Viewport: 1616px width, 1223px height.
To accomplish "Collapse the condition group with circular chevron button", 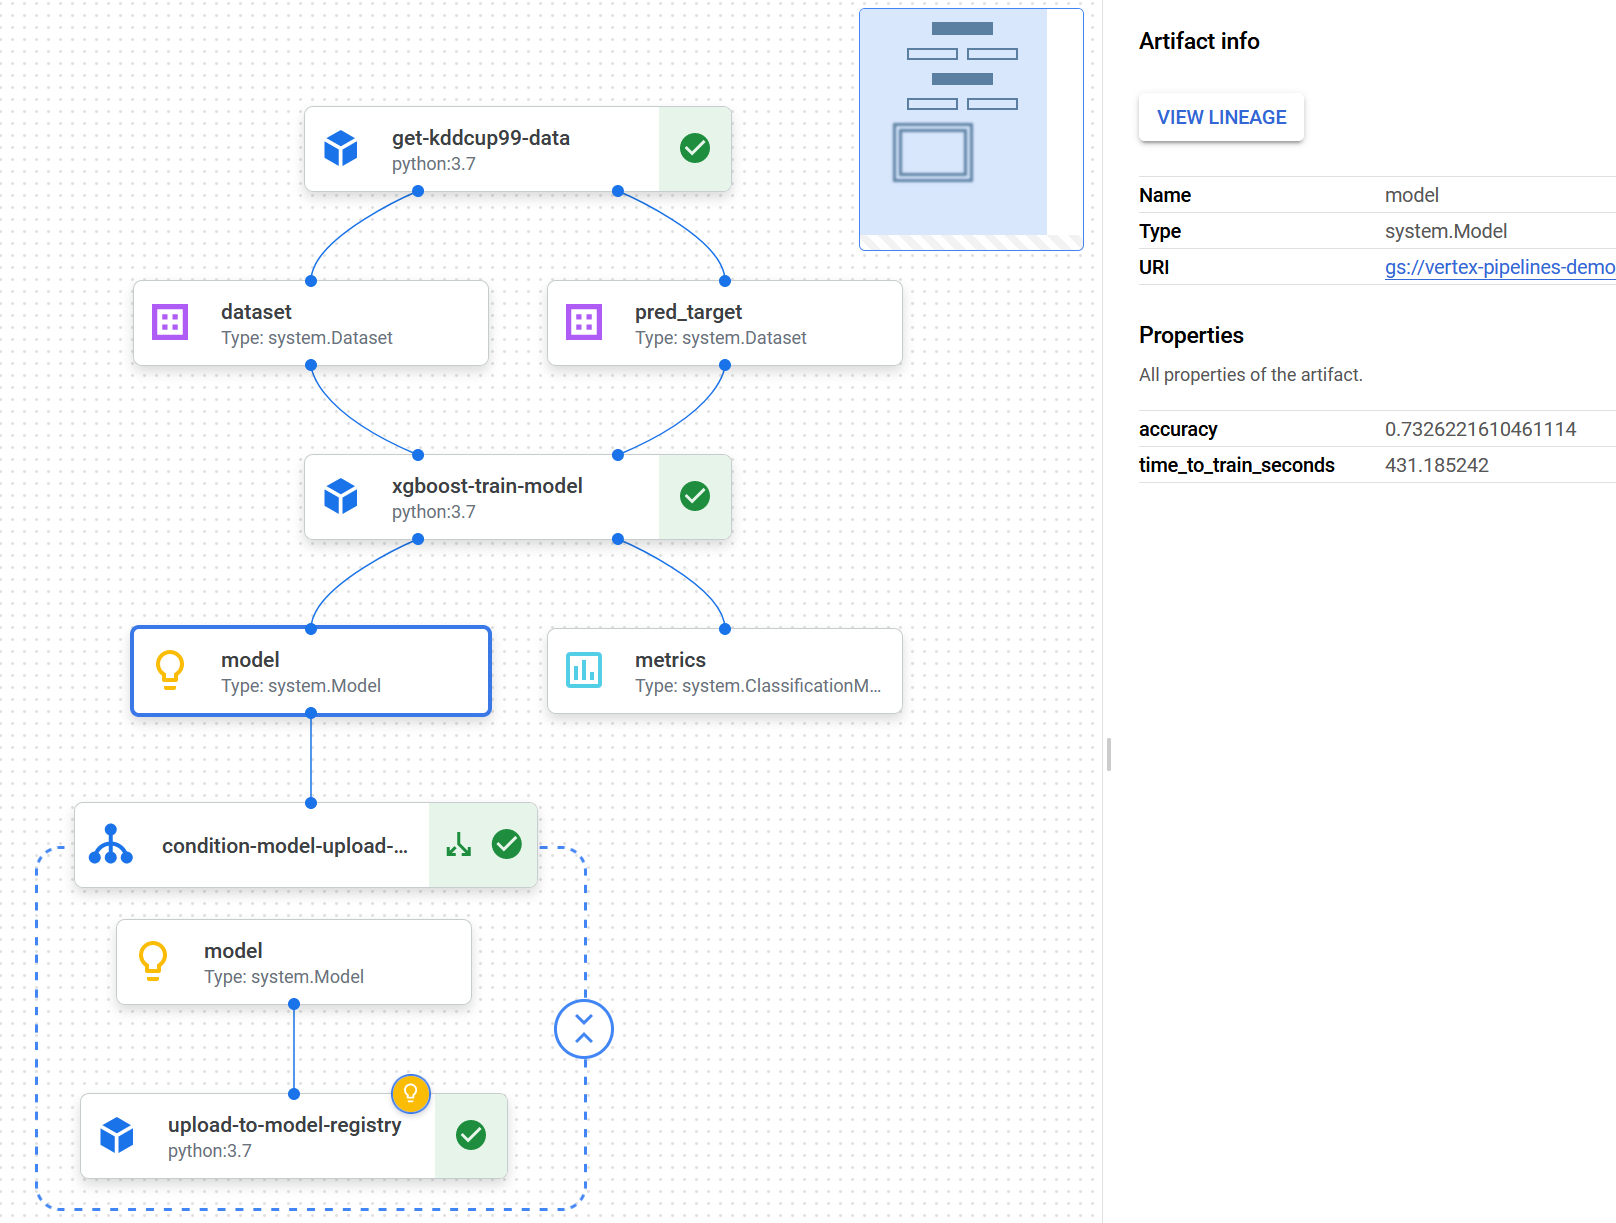I will [584, 1029].
